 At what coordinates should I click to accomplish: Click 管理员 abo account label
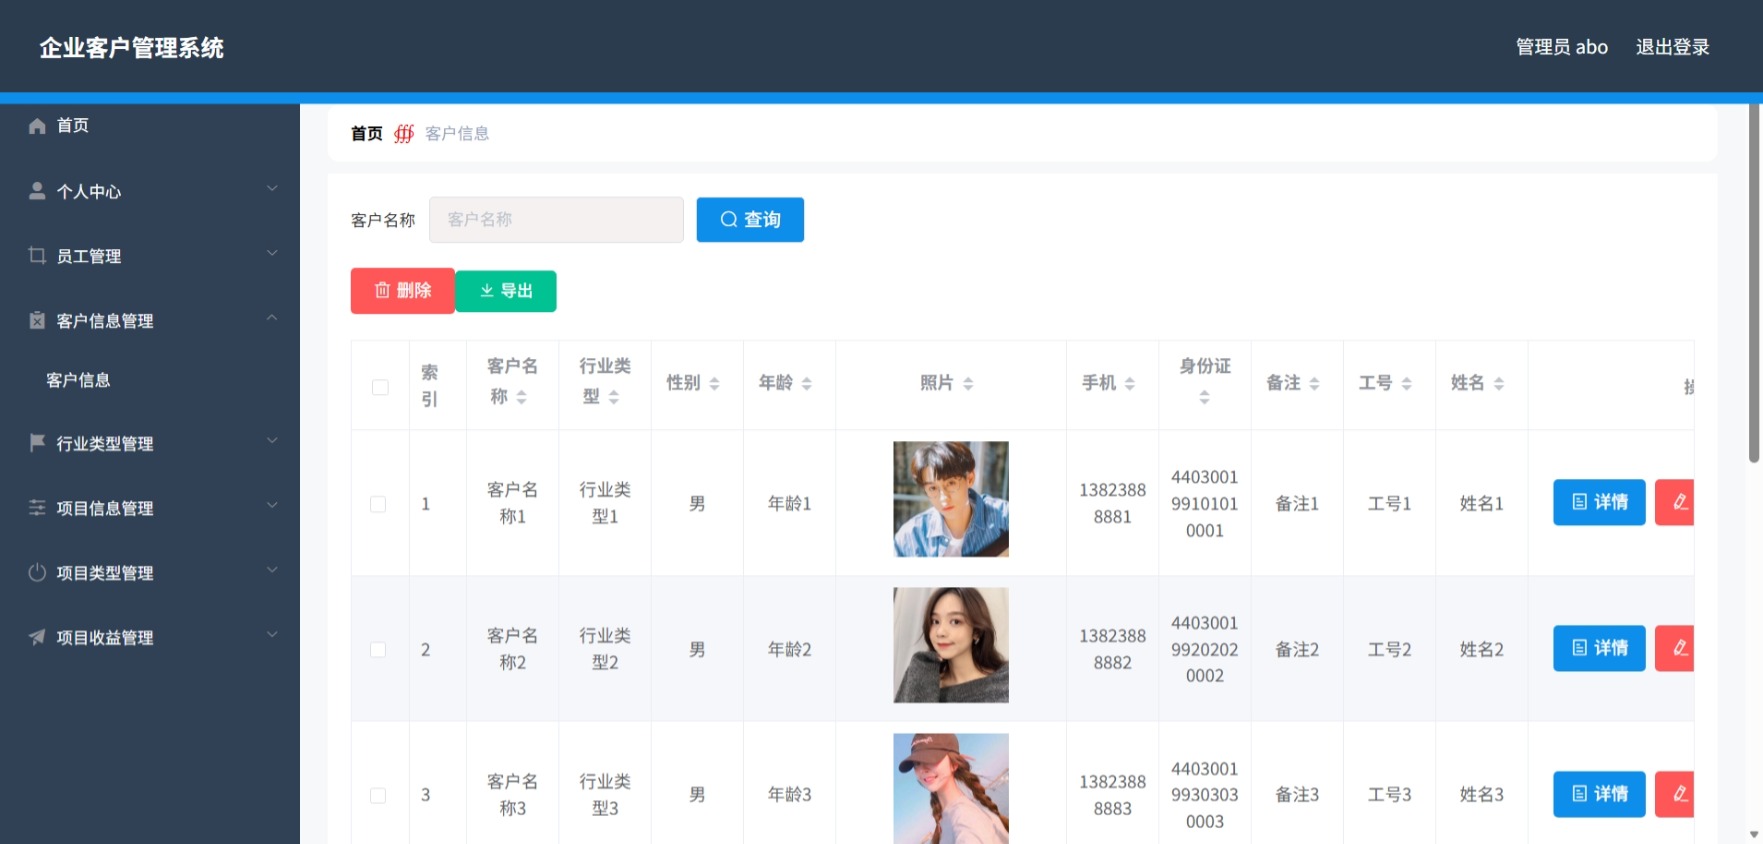point(1562,47)
